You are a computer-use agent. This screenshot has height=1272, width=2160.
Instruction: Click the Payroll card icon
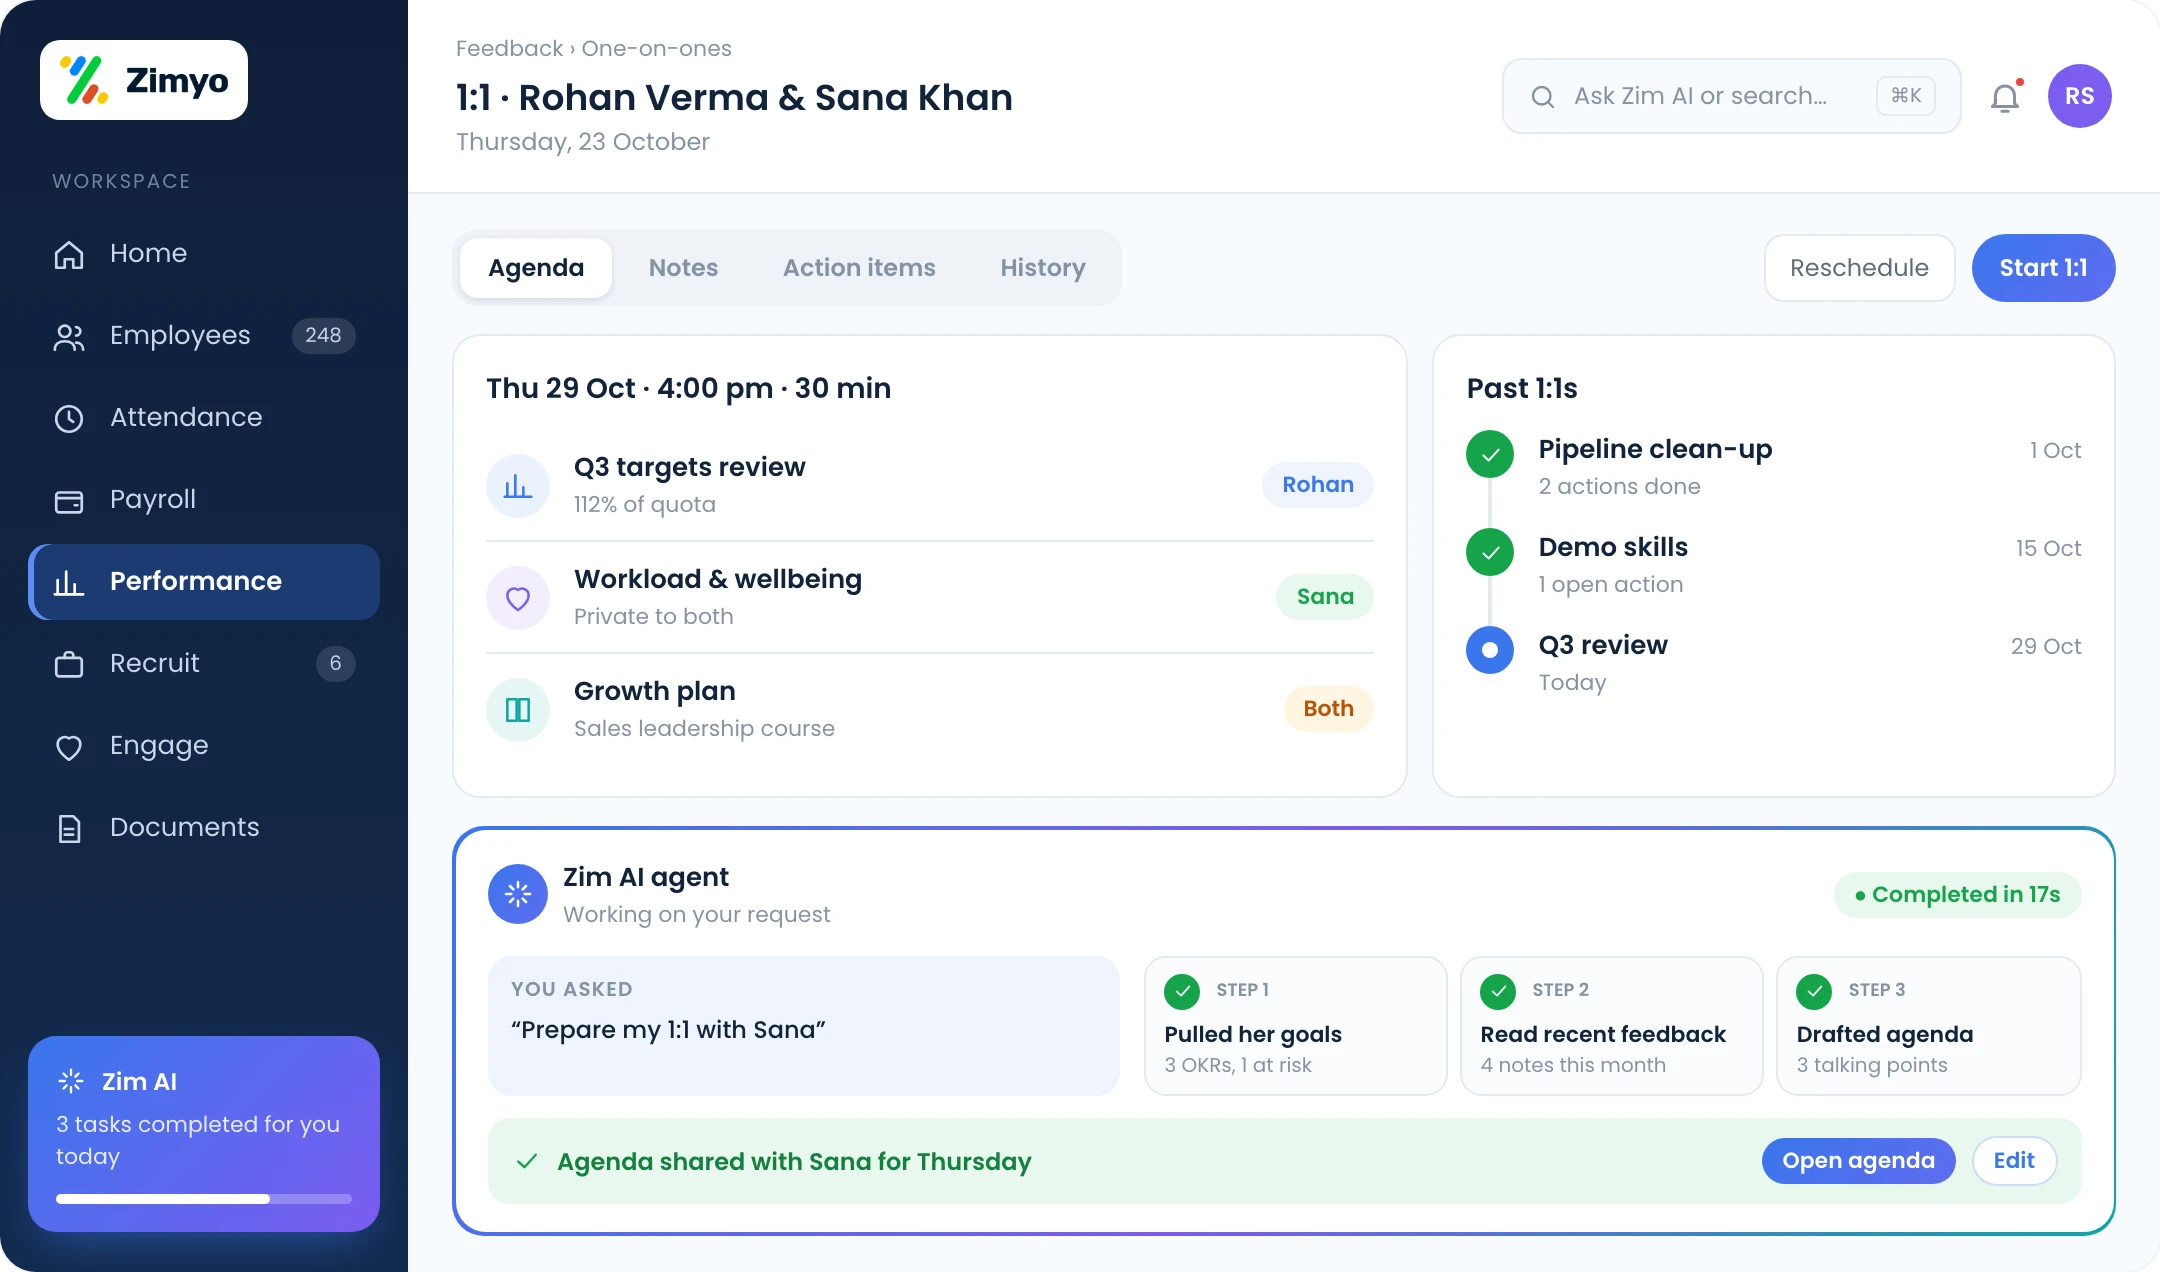[x=69, y=501]
